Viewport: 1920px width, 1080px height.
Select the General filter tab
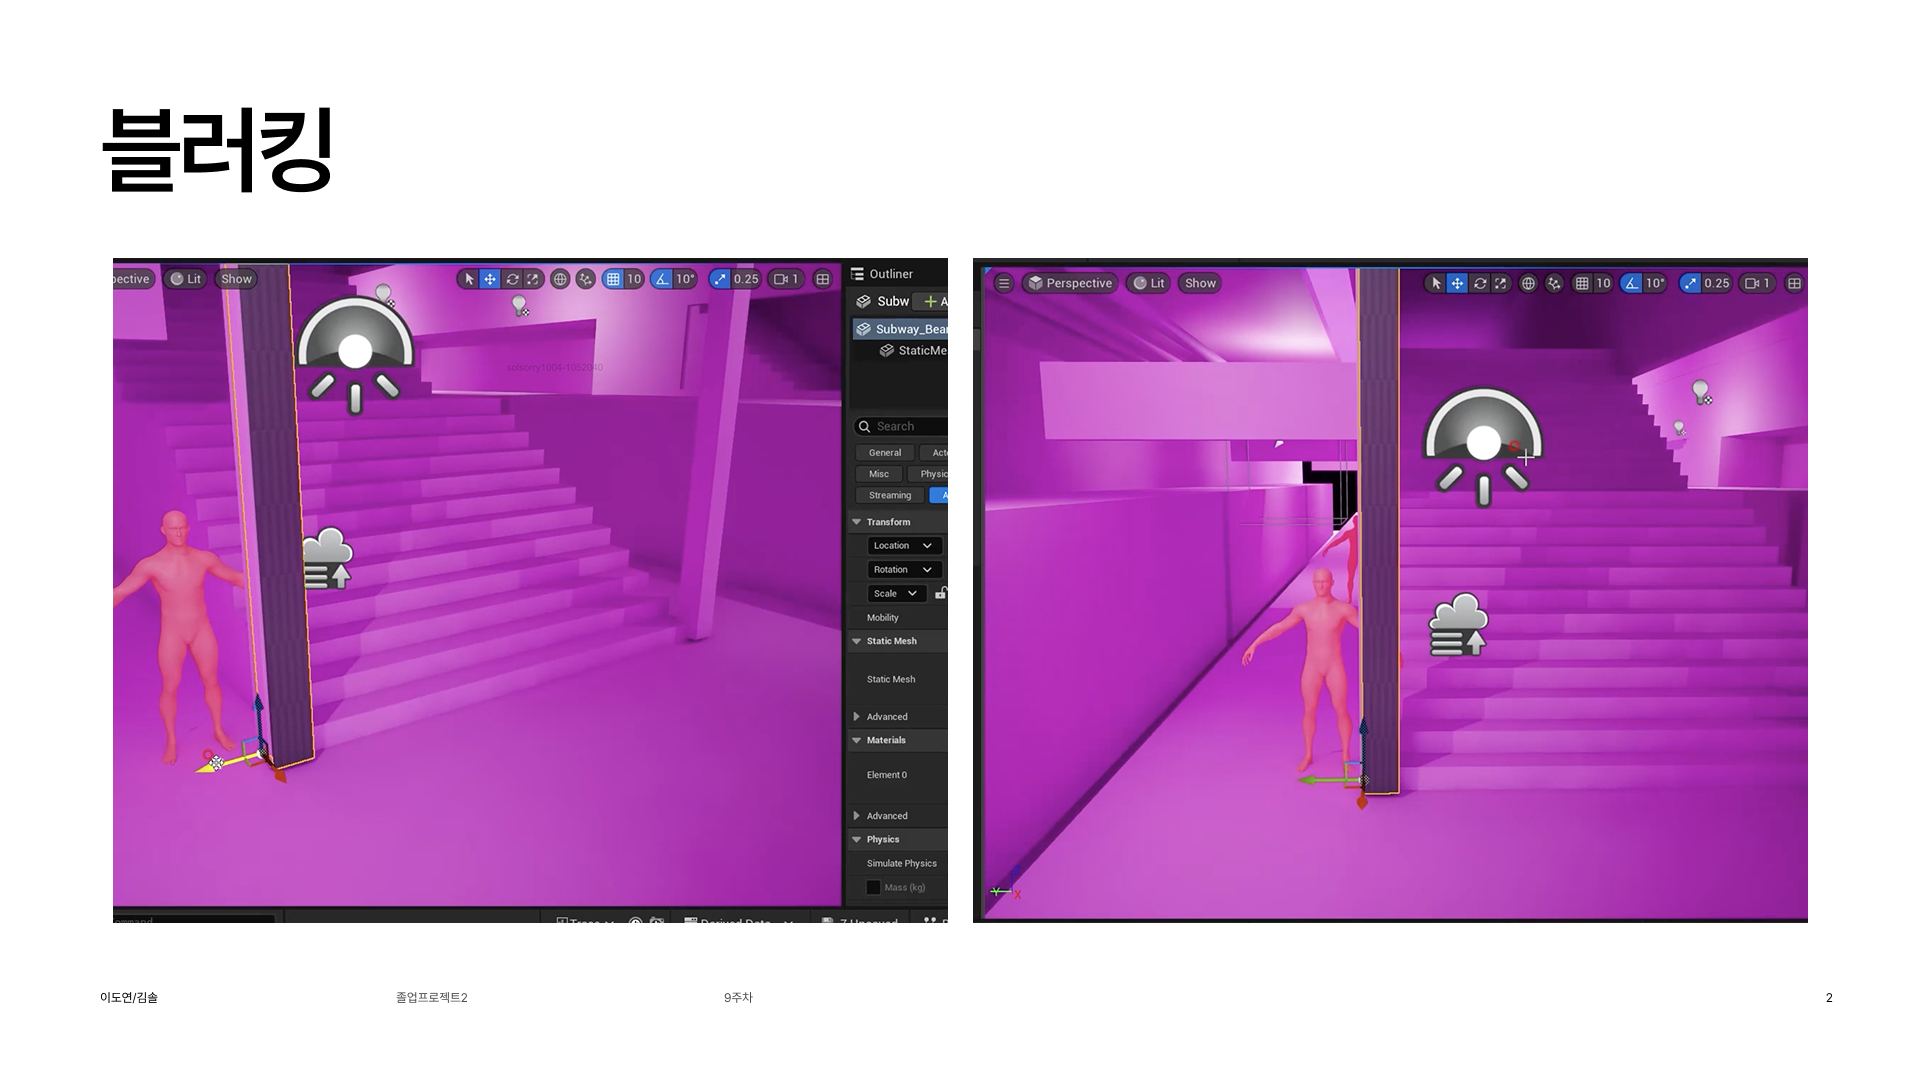[x=884, y=452]
